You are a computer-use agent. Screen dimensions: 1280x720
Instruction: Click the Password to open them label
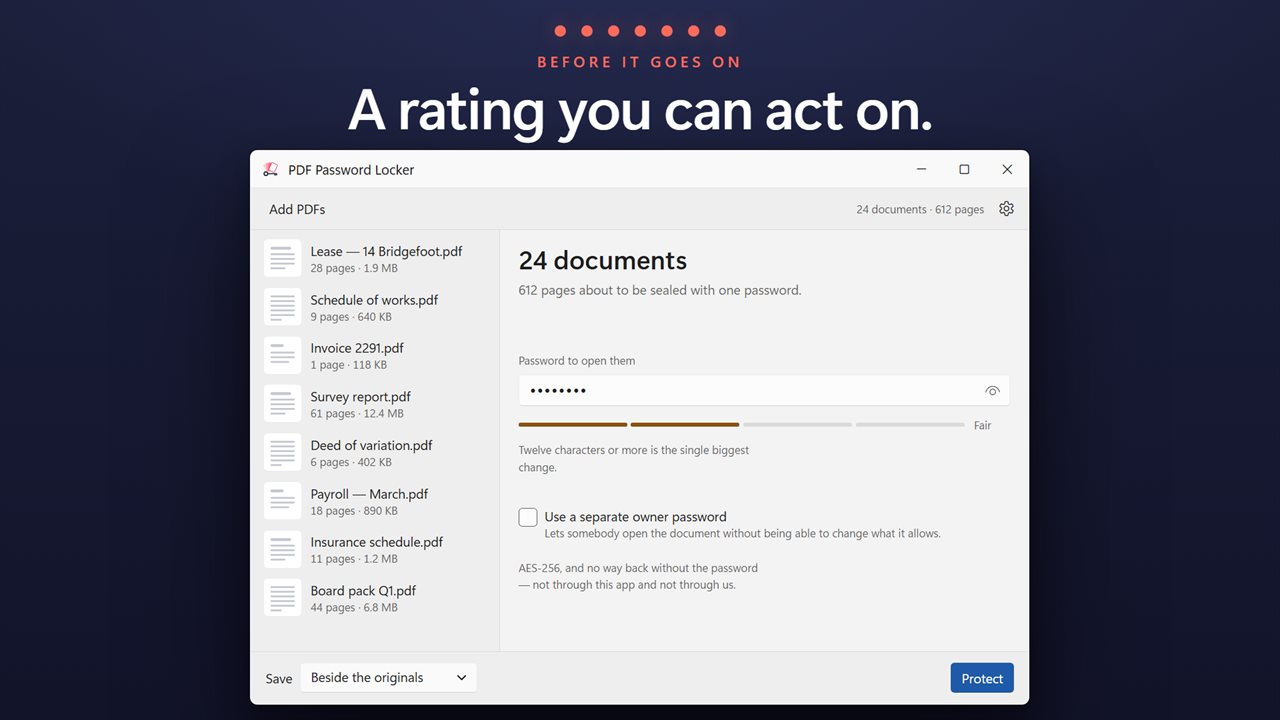577,361
